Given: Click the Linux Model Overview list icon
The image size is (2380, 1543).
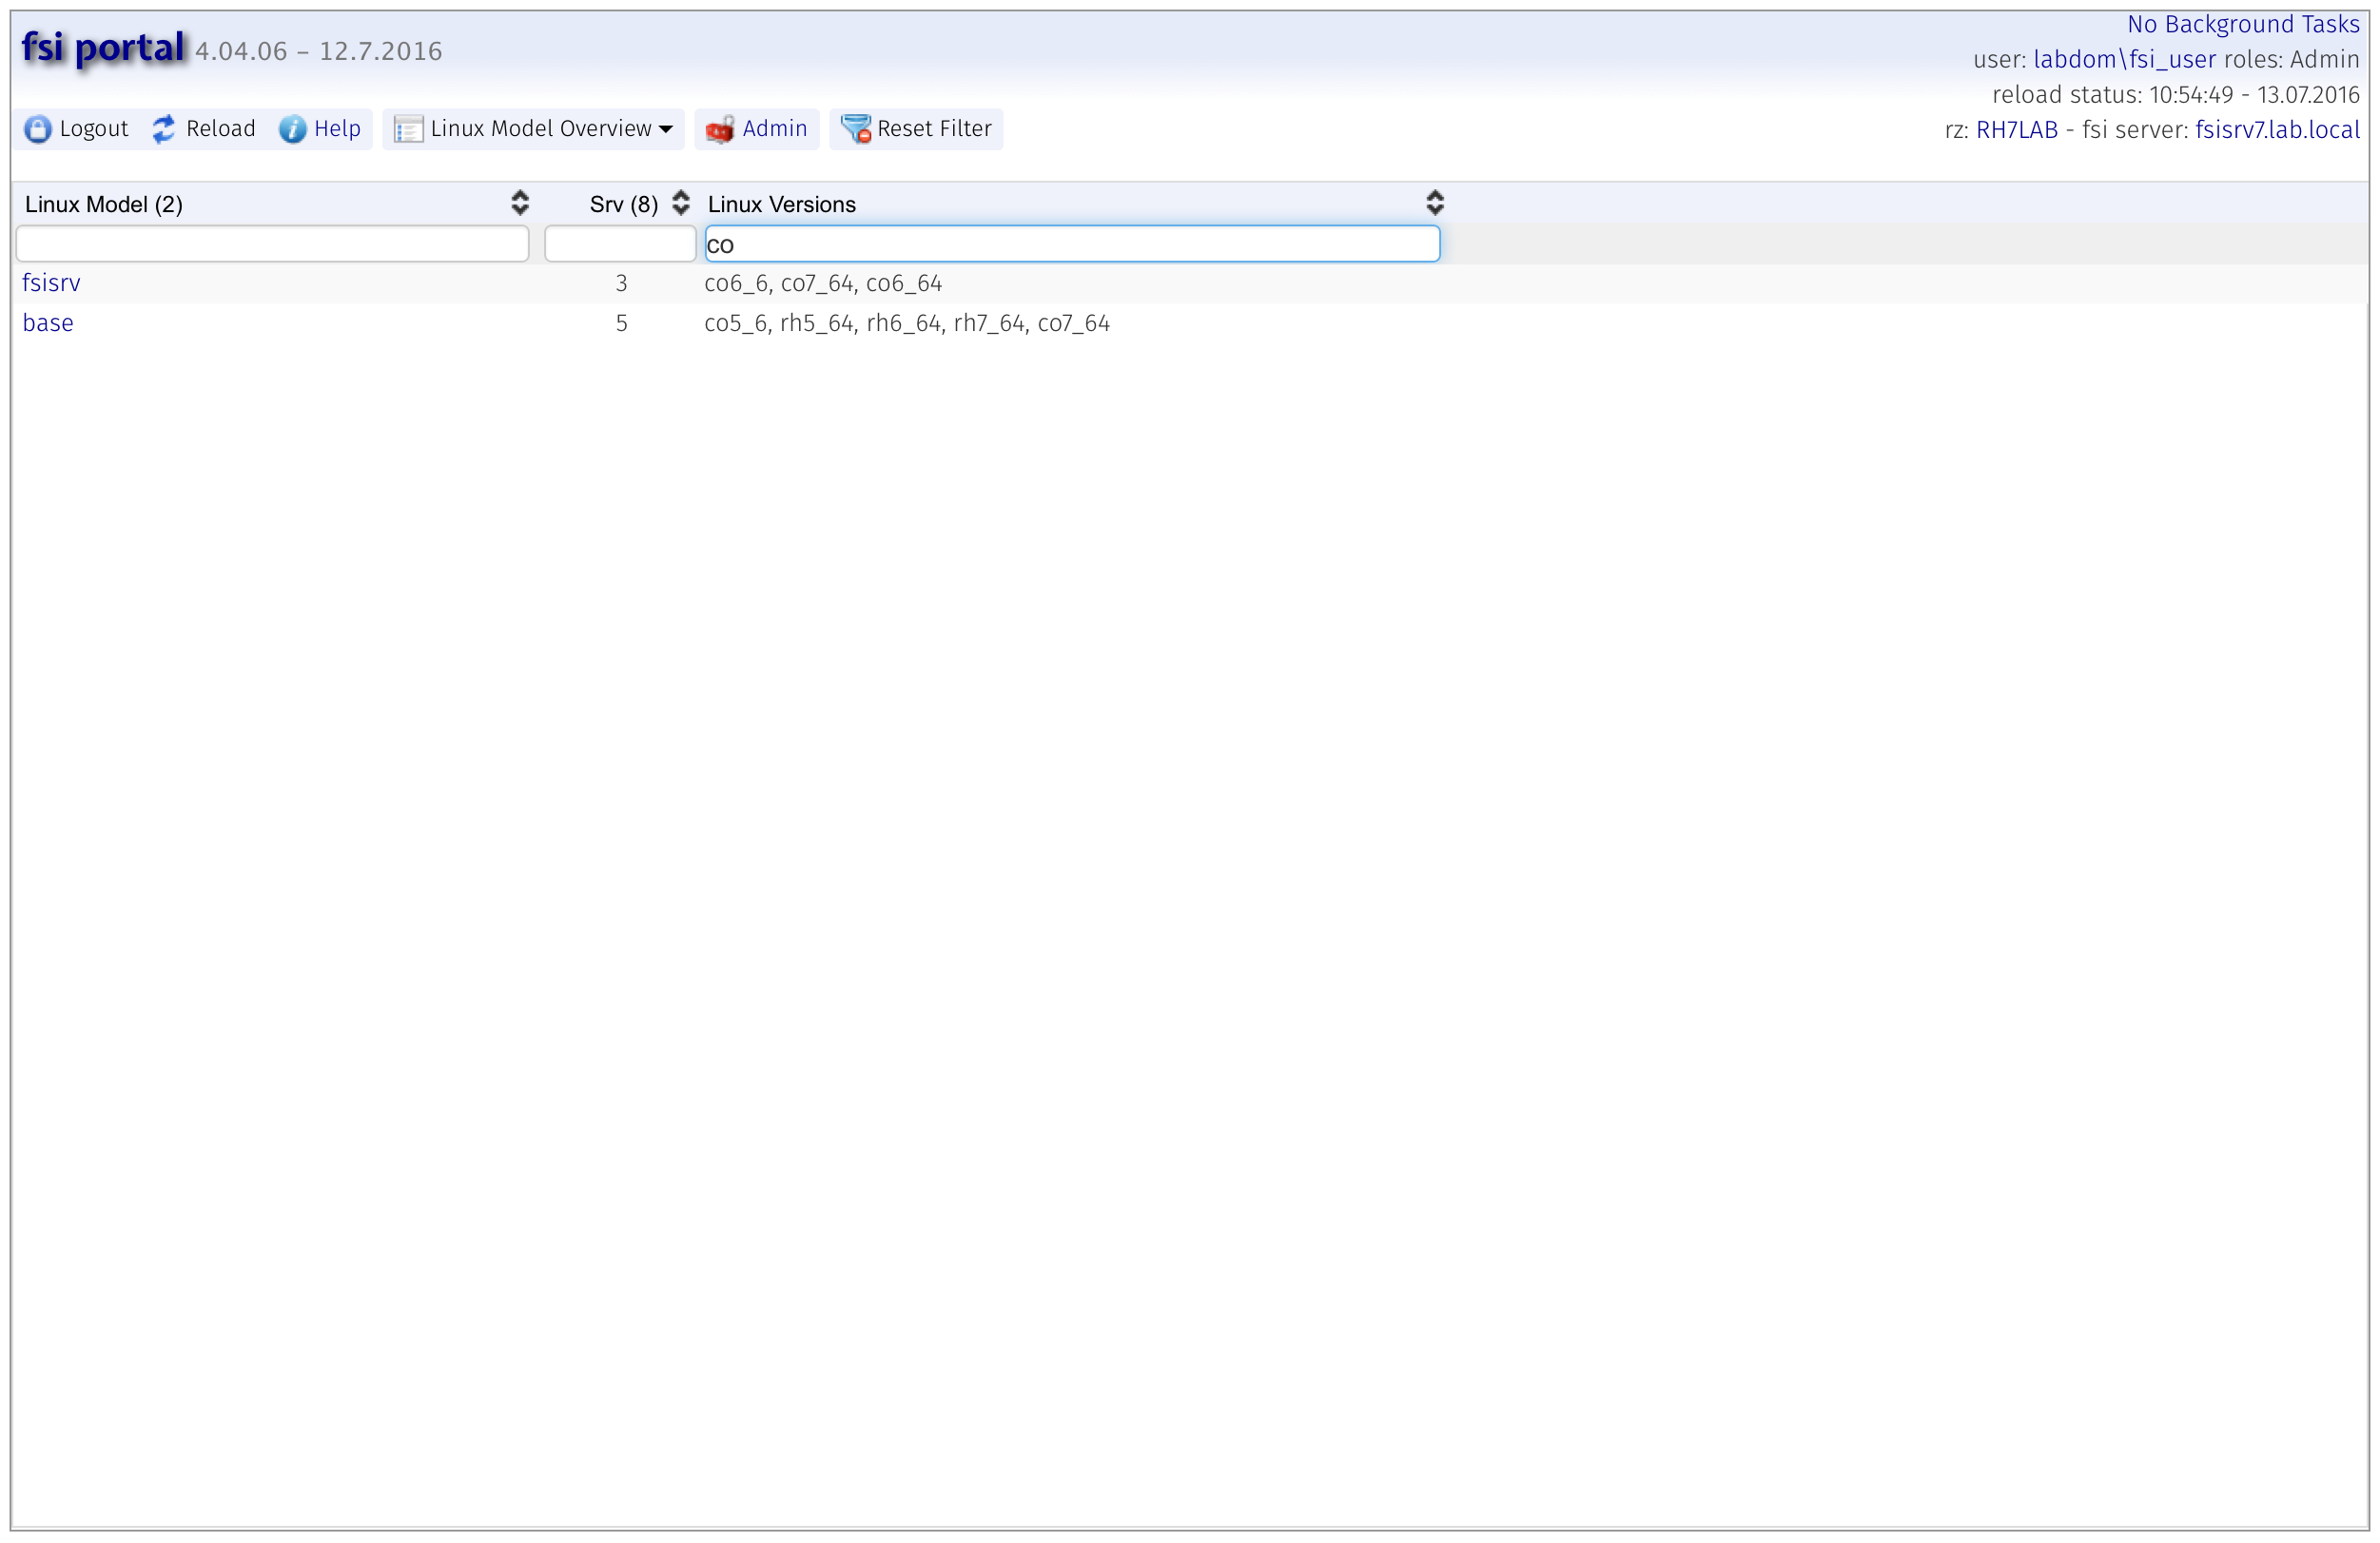Looking at the screenshot, I should pos(408,129).
